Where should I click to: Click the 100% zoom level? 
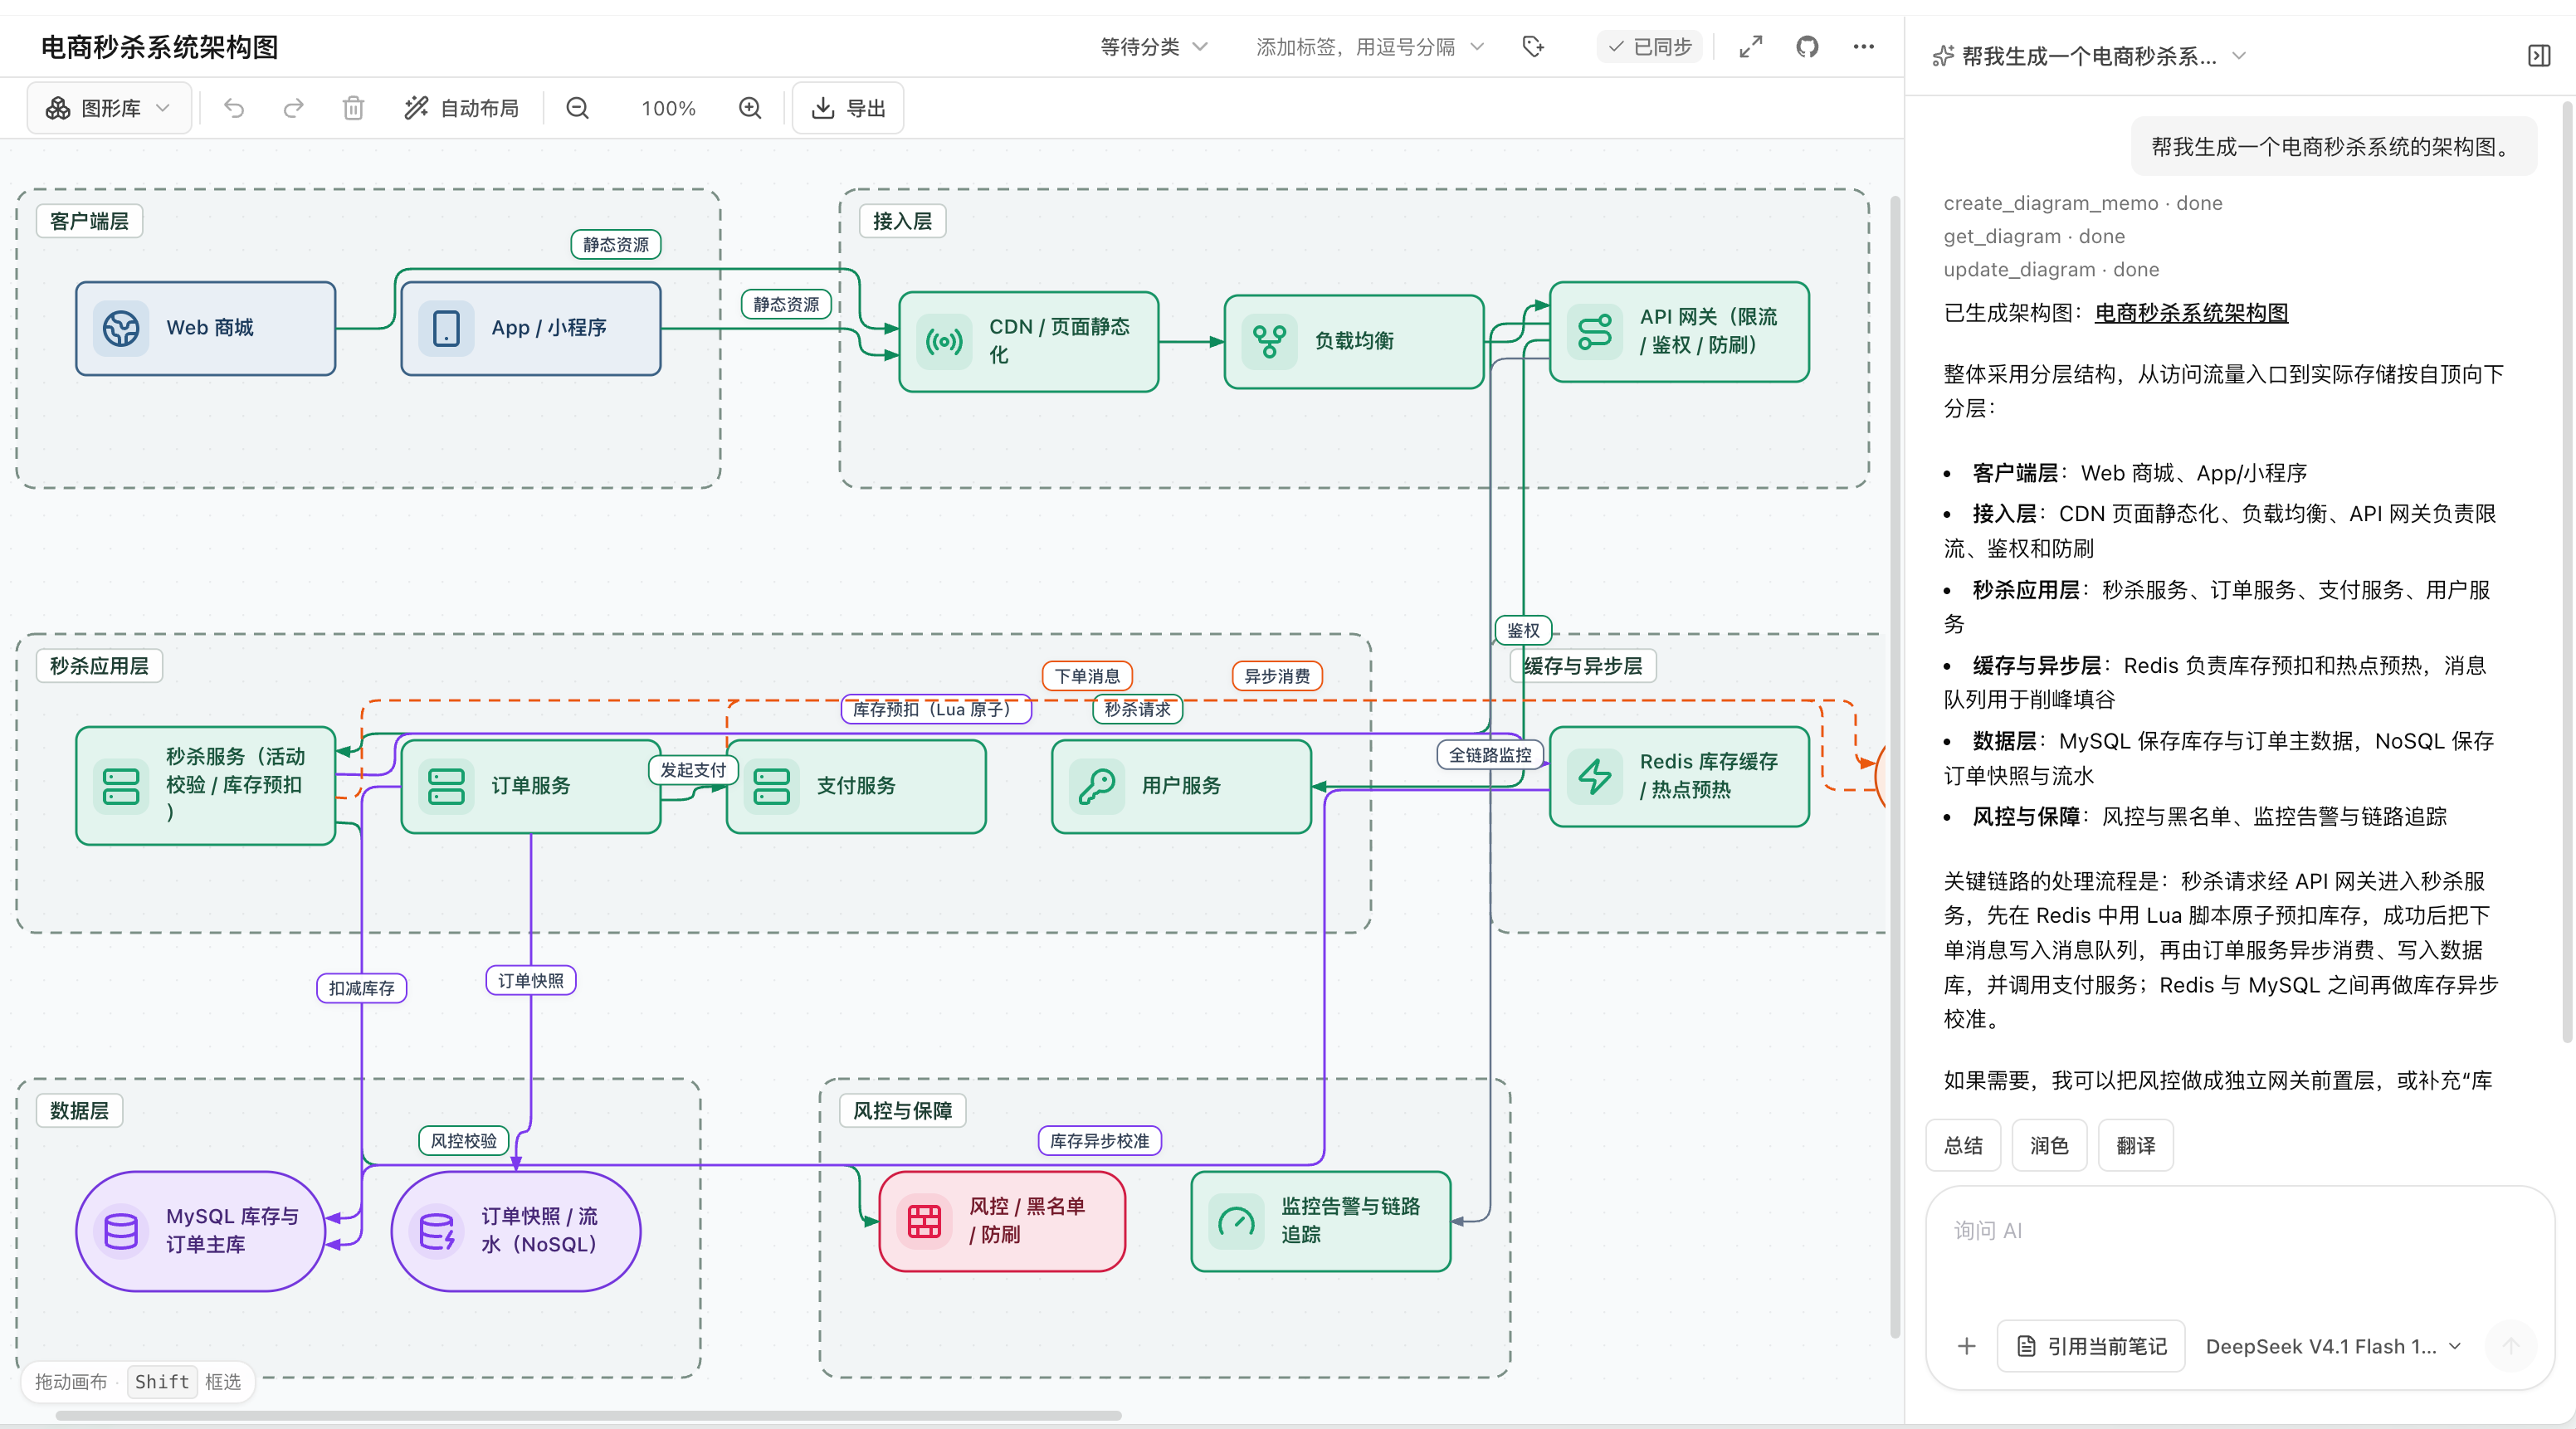point(668,108)
